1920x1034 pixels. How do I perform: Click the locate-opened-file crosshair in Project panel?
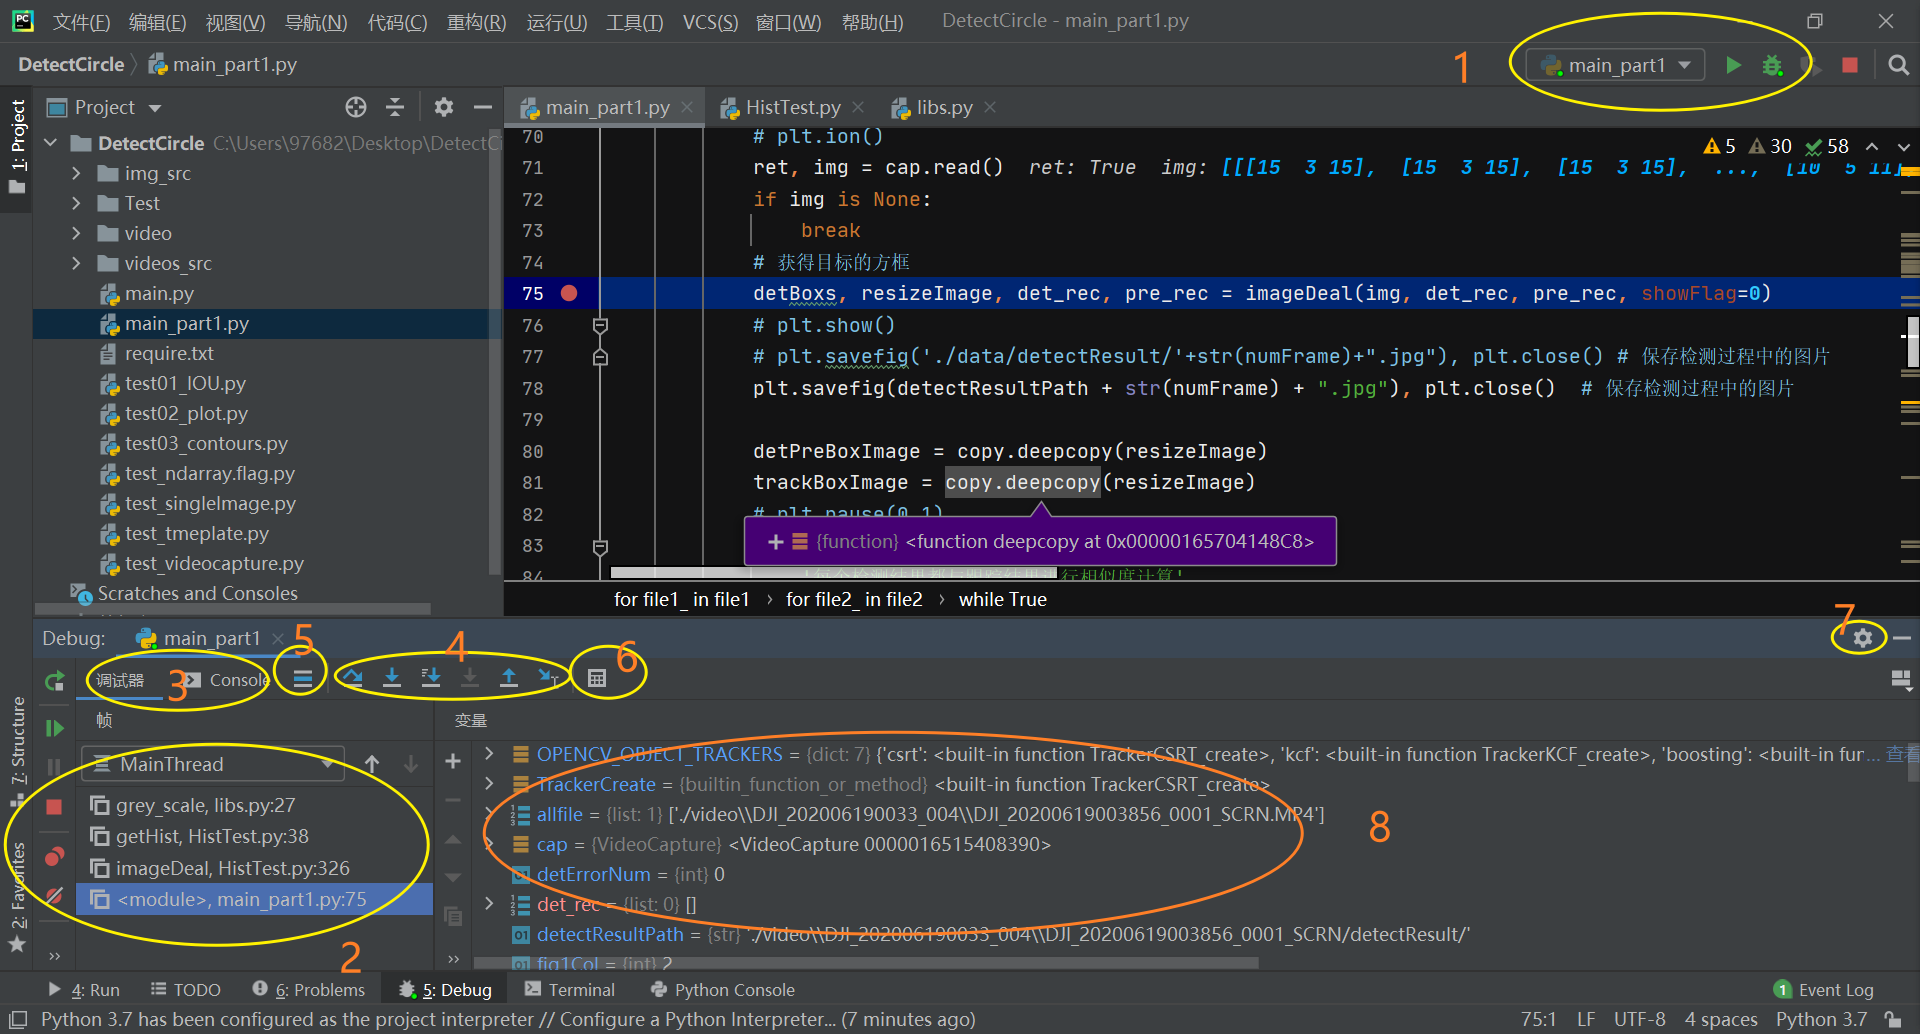click(356, 107)
